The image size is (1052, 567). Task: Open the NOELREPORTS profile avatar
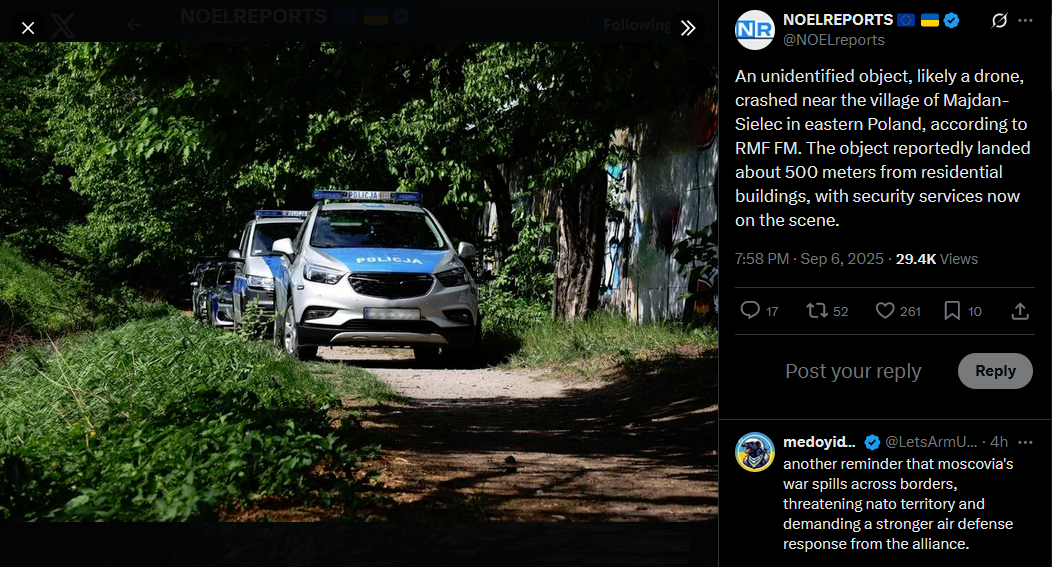coord(755,30)
